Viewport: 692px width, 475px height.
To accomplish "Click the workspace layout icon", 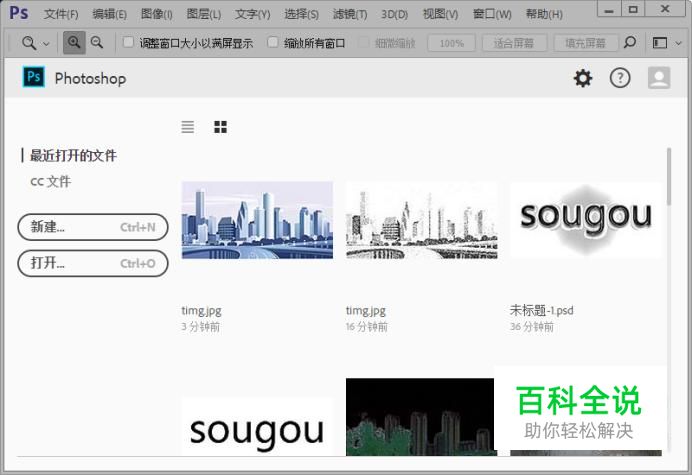I will [x=660, y=43].
